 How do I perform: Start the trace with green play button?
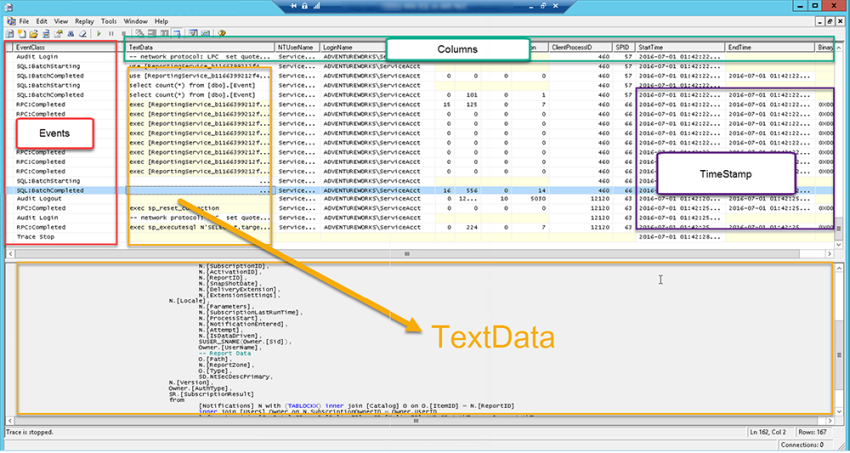[x=99, y=34]
